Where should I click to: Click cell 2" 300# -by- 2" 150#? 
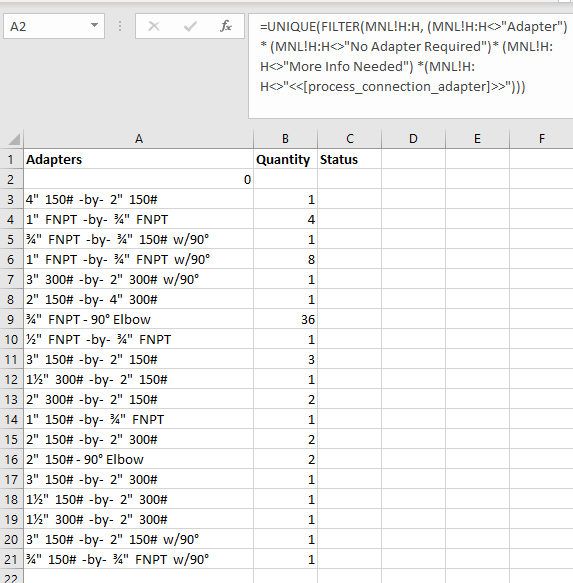click(x=139, y=399)
